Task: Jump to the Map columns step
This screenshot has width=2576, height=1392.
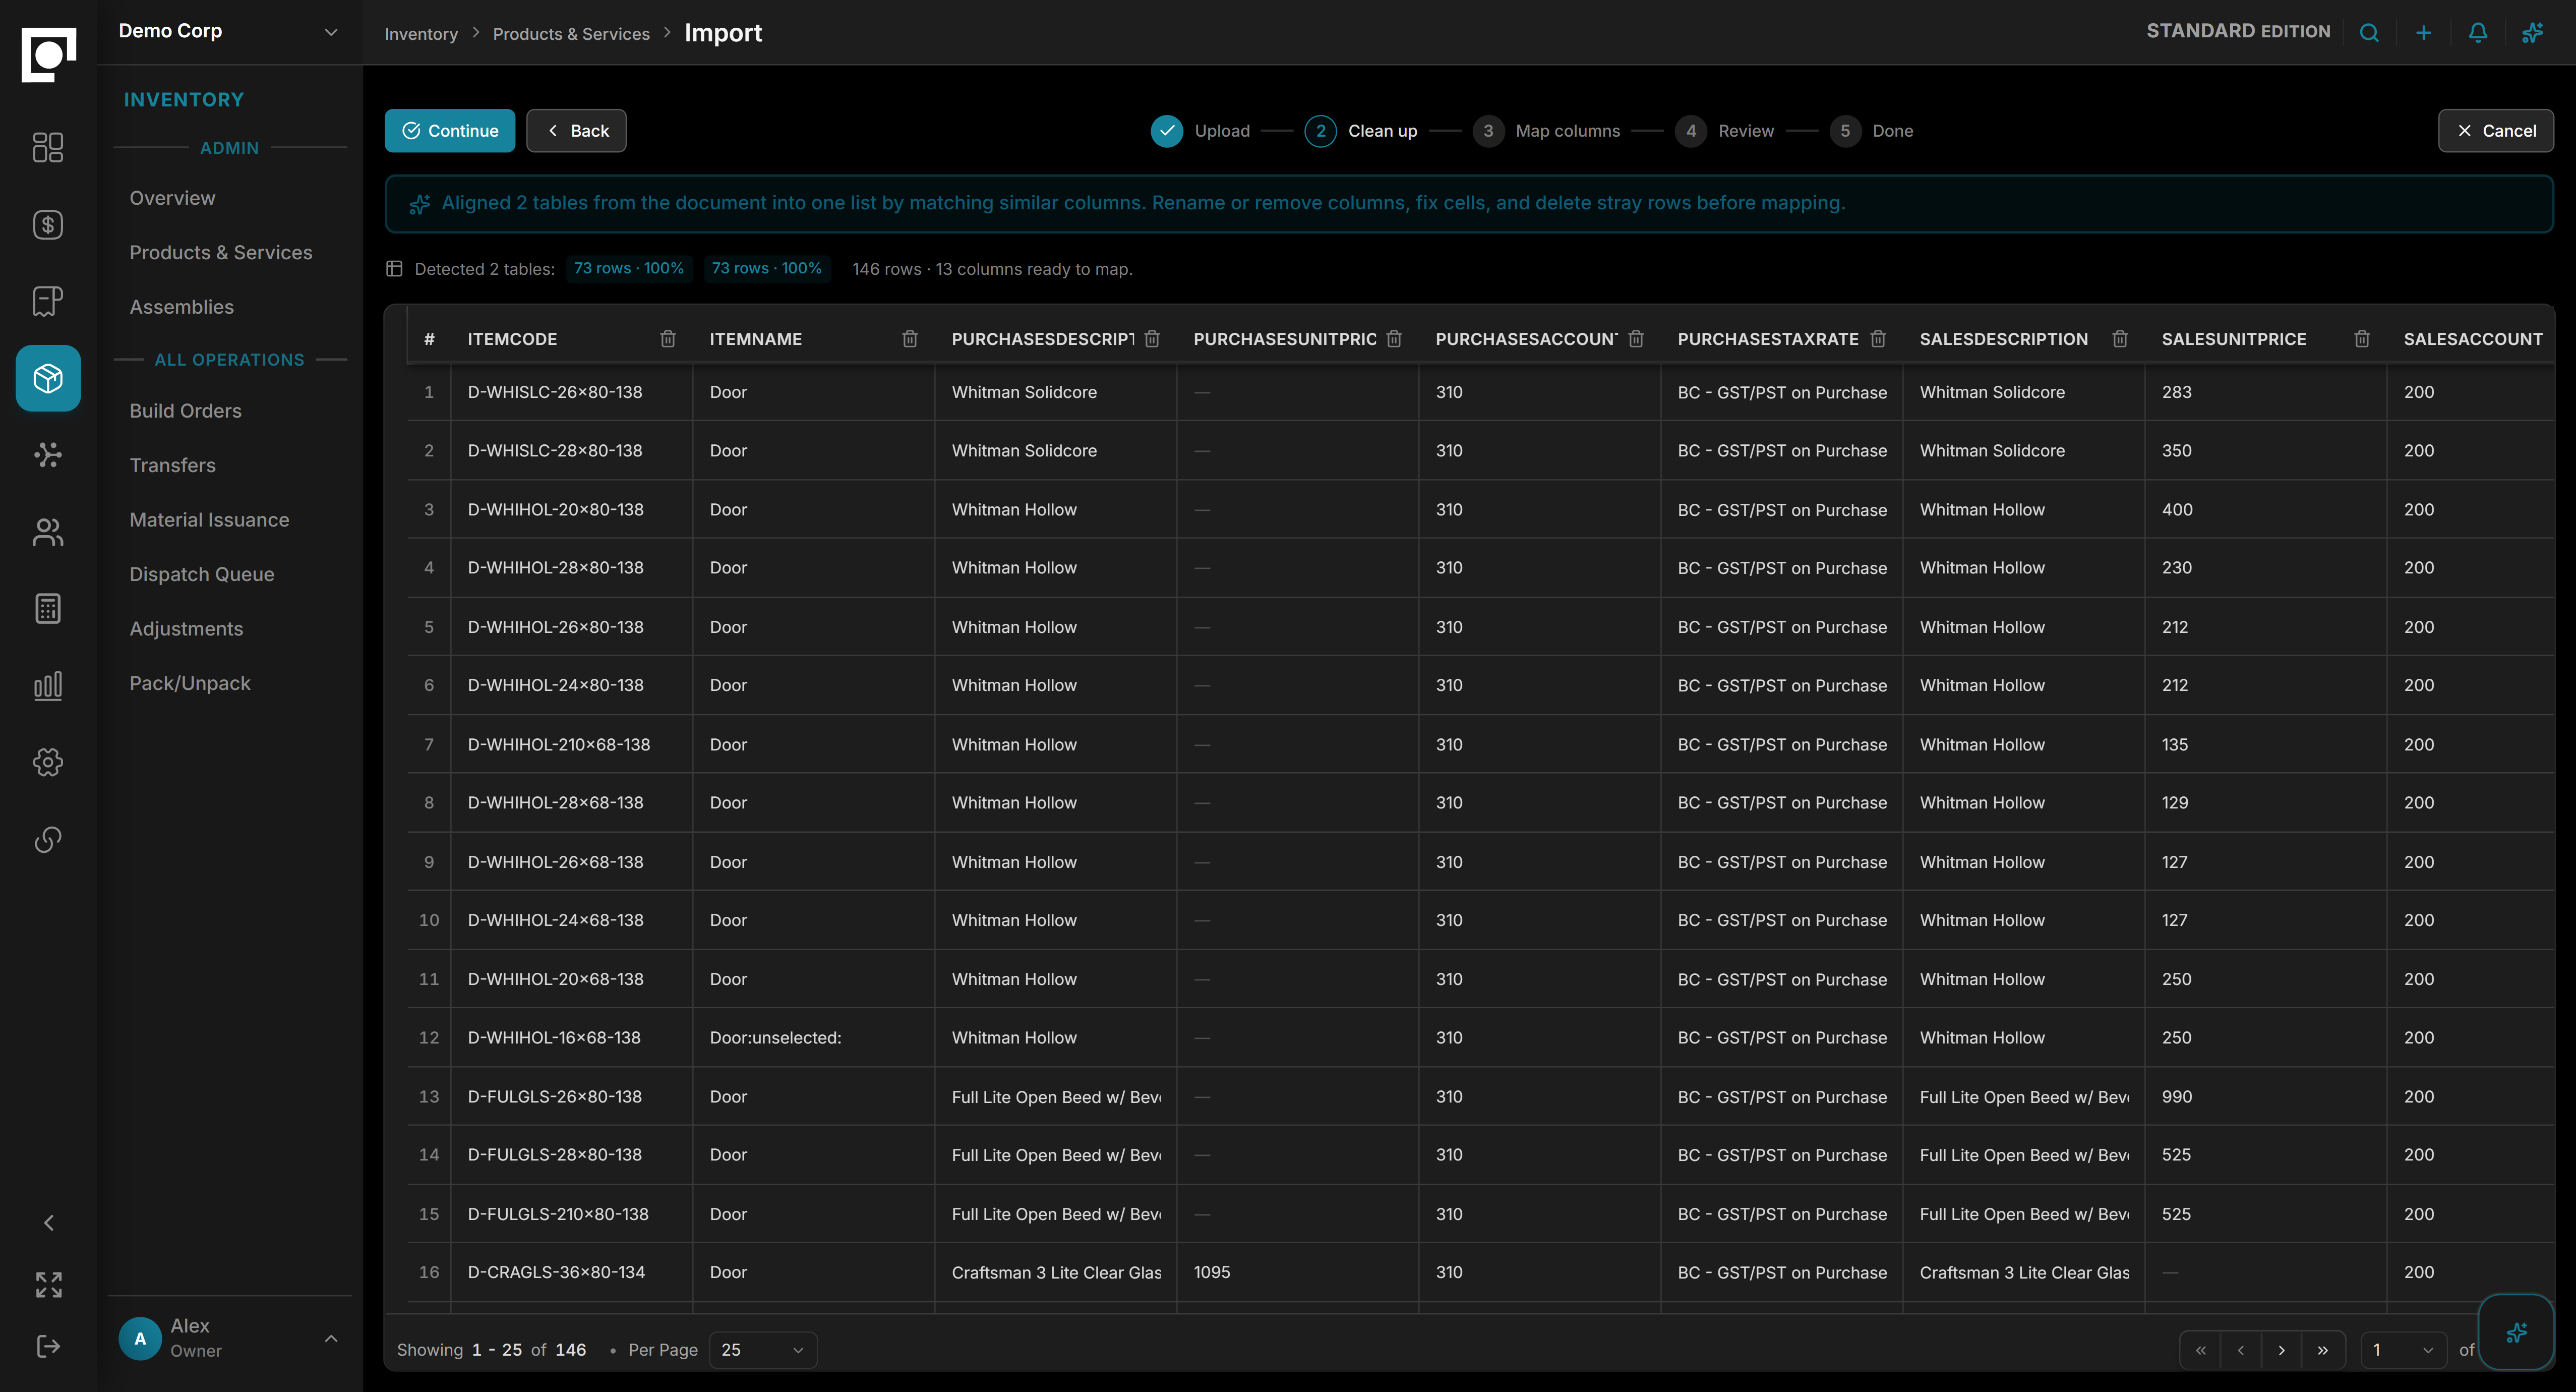Action: 1547,131
